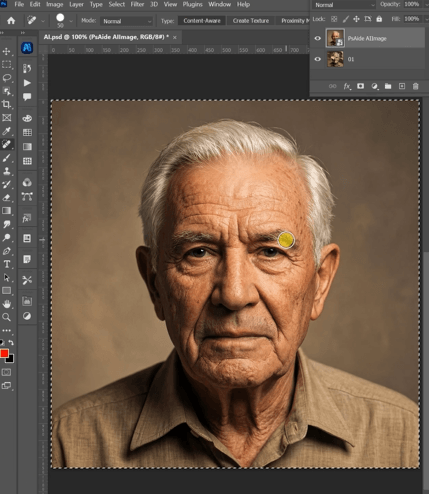
Task: Open the Edit Toolbar three-dots menu
Action: point(6,330)
